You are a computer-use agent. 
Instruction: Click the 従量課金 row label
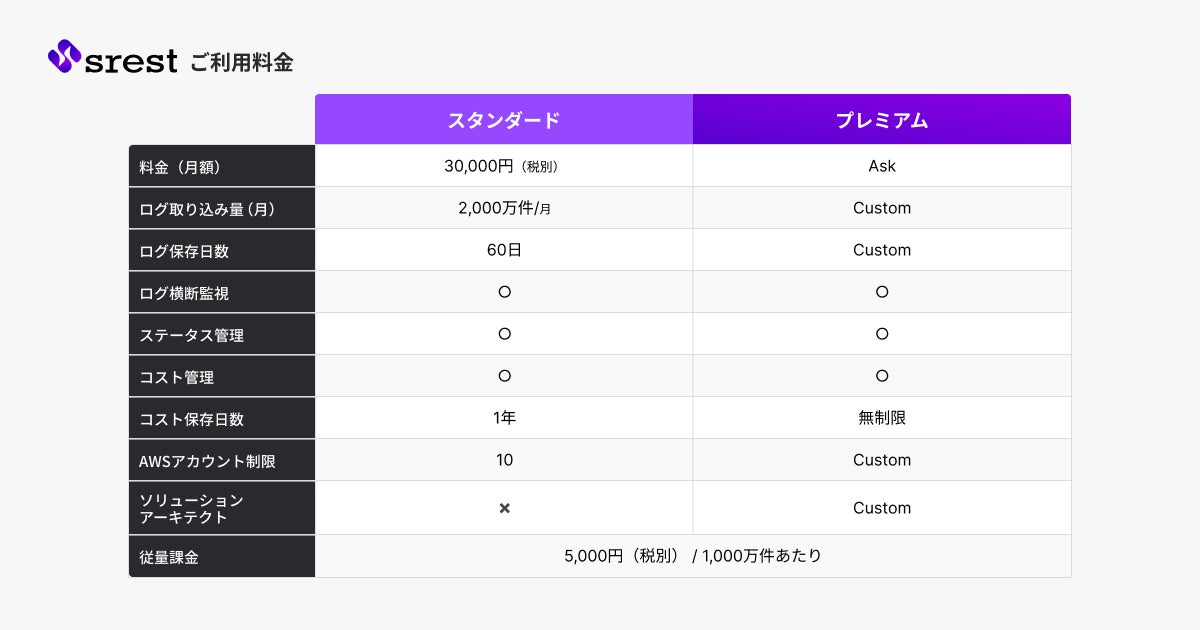[x=169, y=557]
